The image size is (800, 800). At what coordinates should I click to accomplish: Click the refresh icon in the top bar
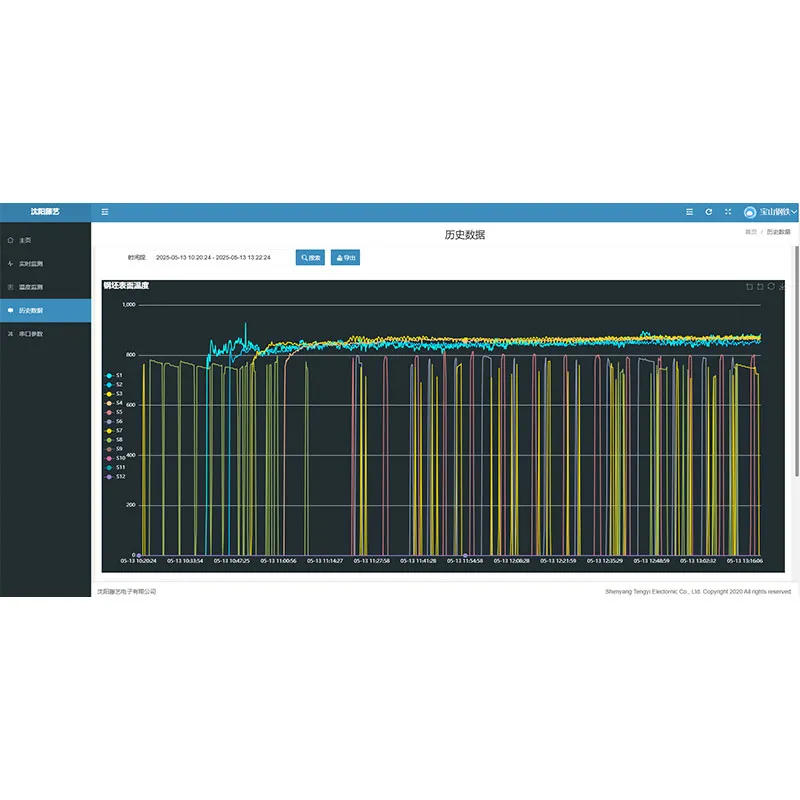coord(709,212)
